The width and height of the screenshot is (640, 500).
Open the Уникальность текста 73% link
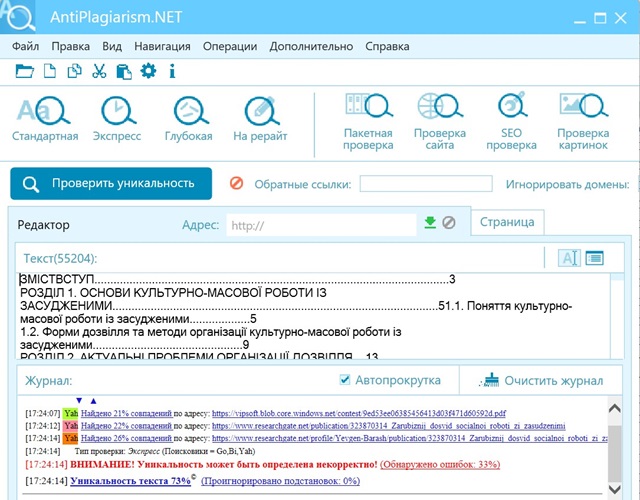[131, 481]
